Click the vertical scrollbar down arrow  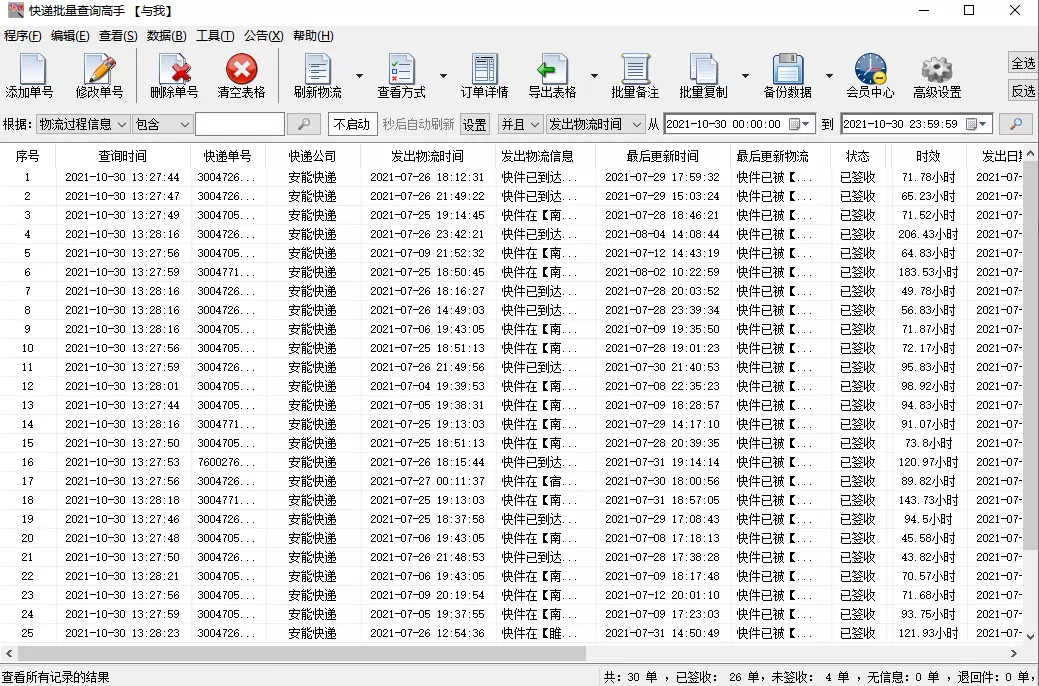pyautogui.click(x=1030, y=636)
